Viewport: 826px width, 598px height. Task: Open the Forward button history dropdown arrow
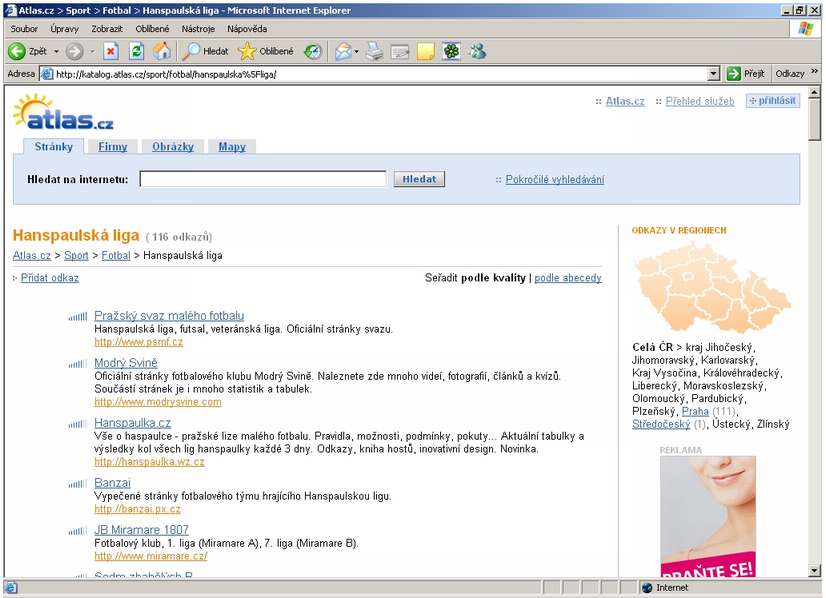(92, 51)
